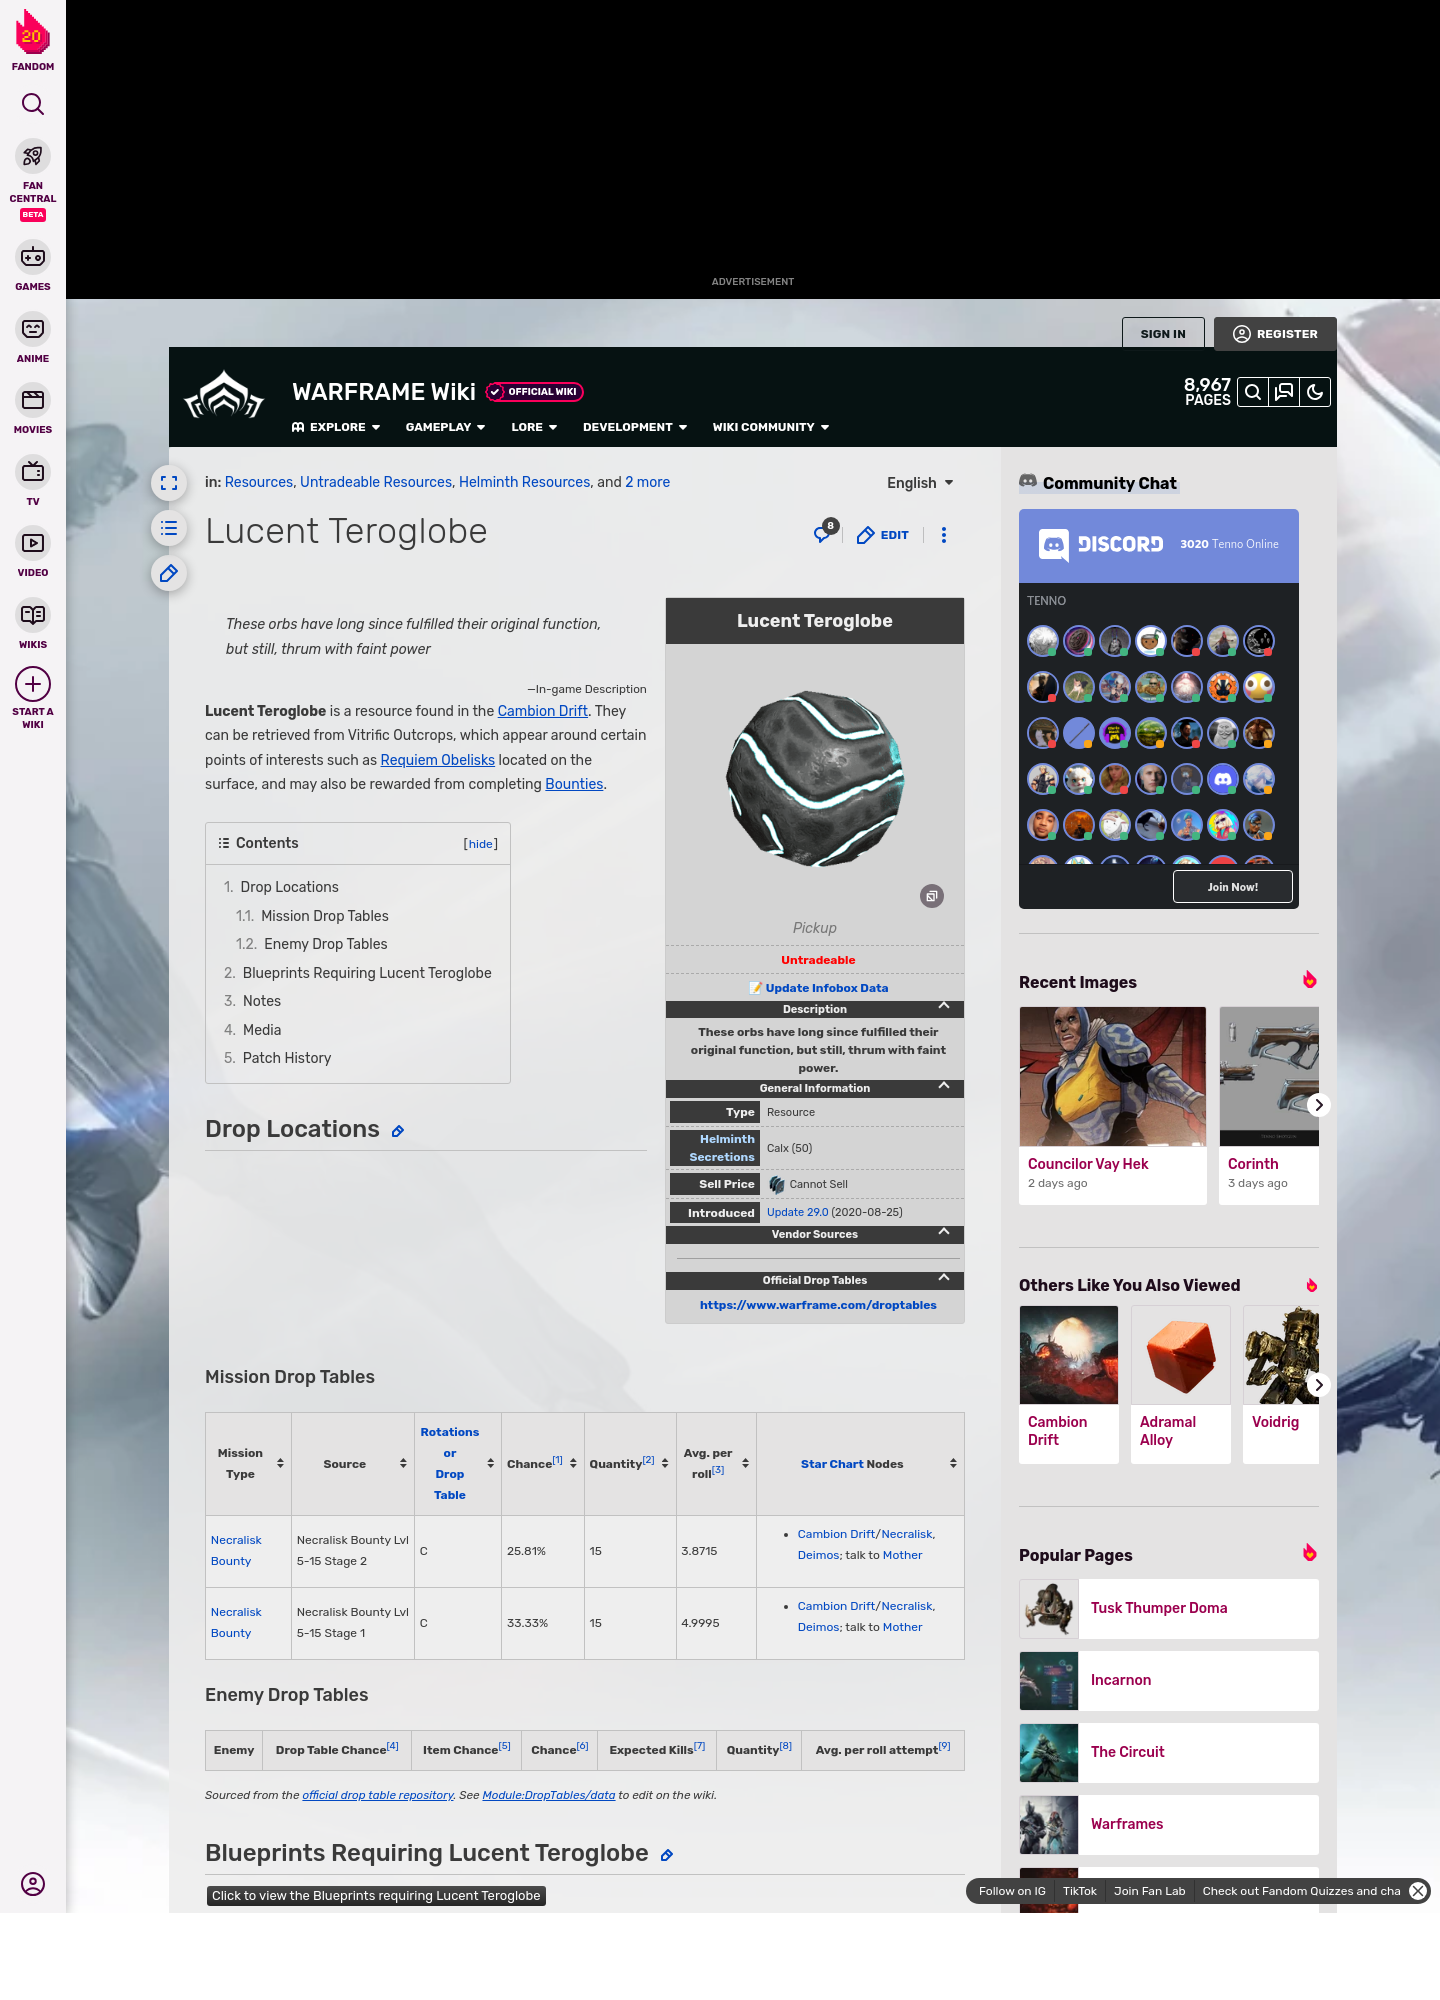
Task: Open Module:DropTables/data link
Action: pyautogui.click(x=548, y=1795)
